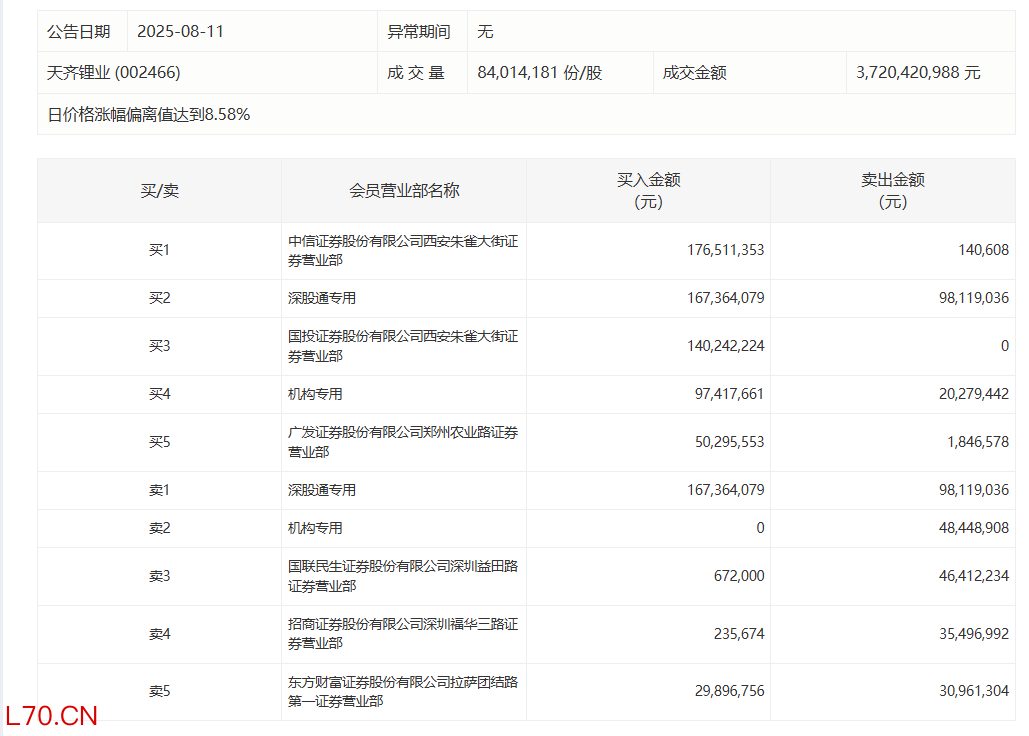The height and width of the screenshot is (736, 1029).
Task: Open 国联民生证券深圳益田路证券营业部 broker entry
Action: (x=402, y=576)
